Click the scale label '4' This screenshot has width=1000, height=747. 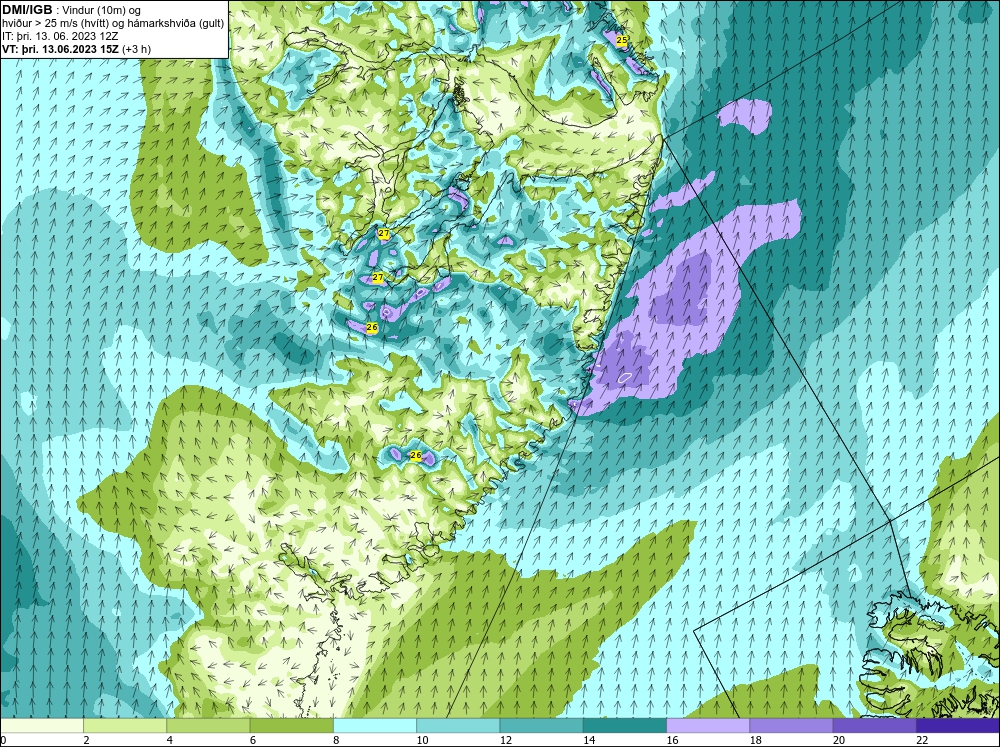[170, 740]
